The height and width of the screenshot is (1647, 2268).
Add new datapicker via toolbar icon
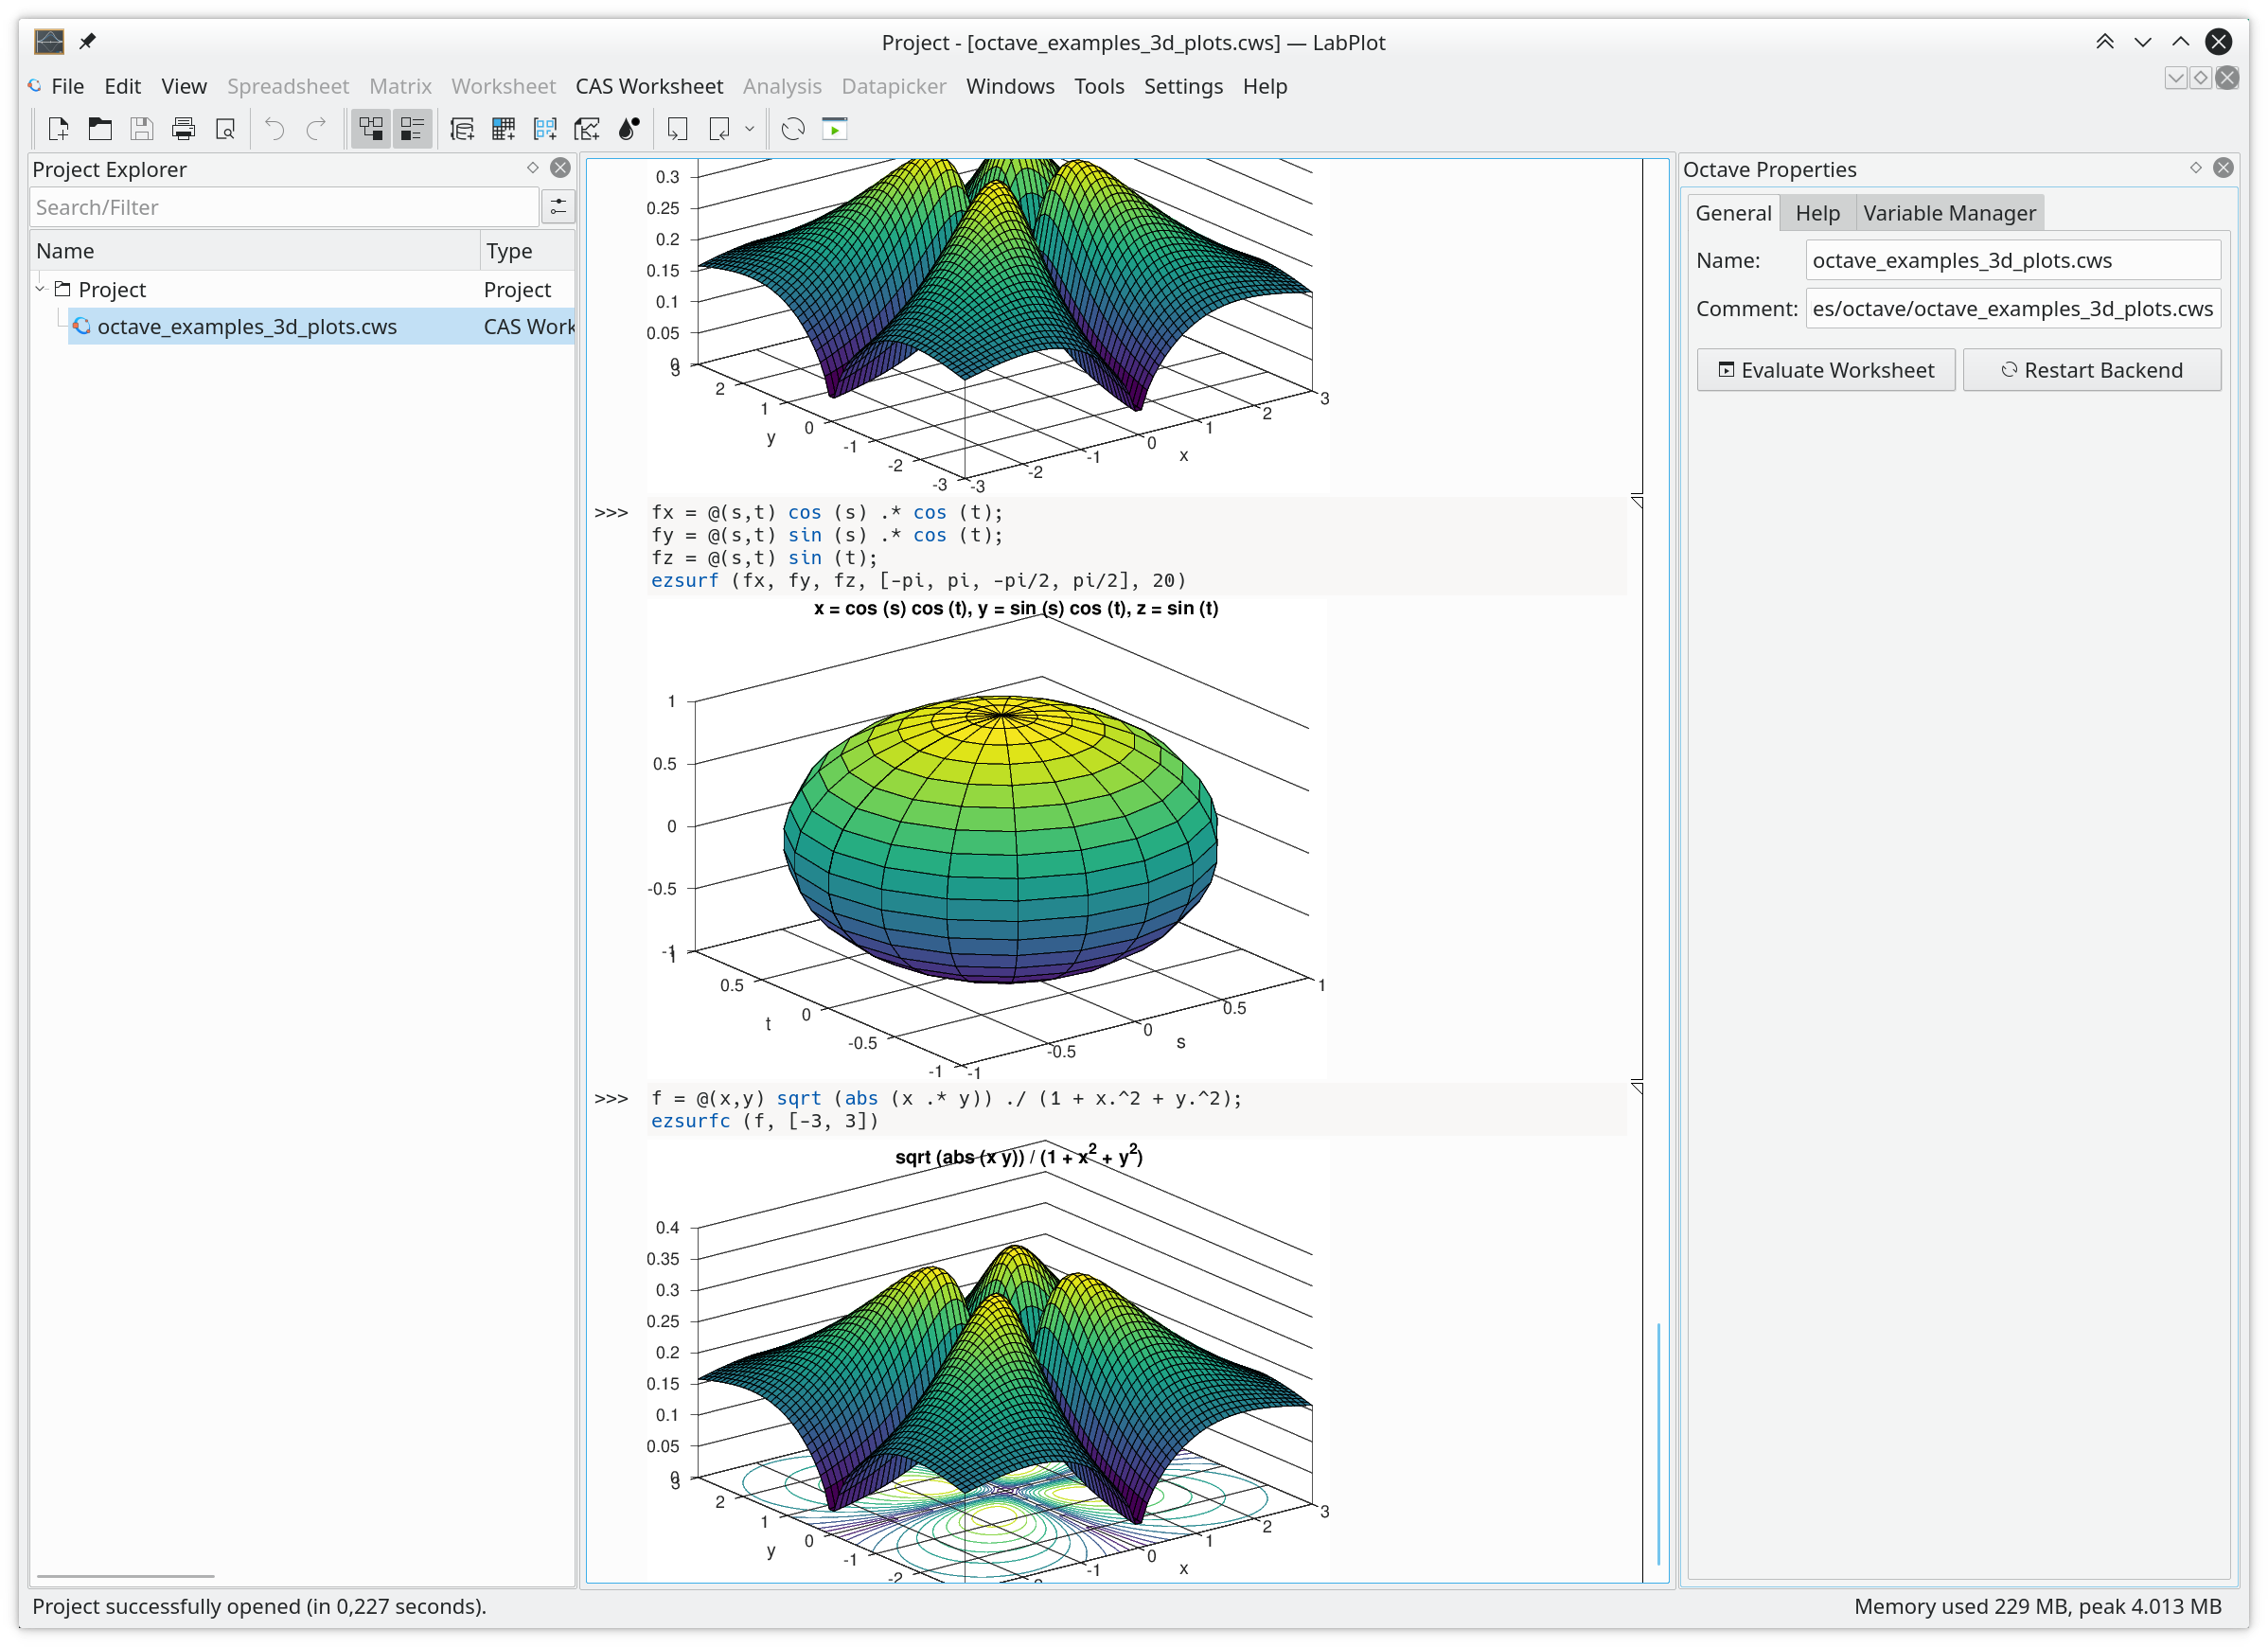(x=587, y=129)
